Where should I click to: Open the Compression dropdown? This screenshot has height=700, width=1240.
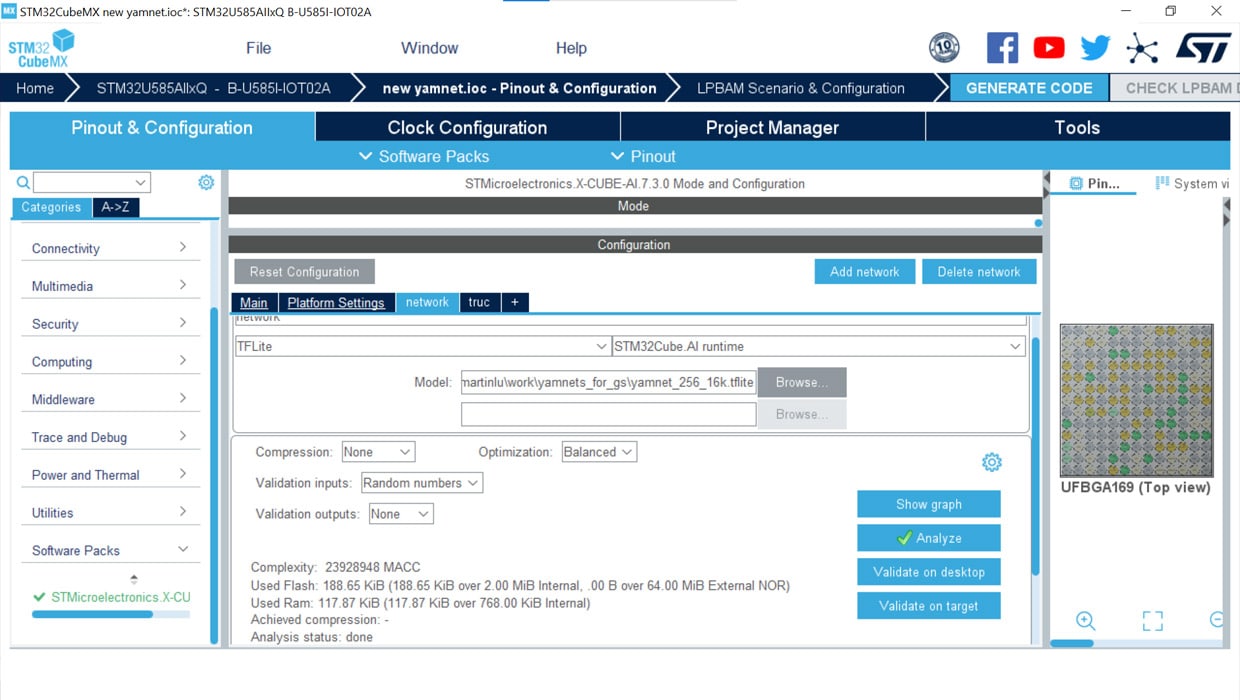(x=377, y=452)
